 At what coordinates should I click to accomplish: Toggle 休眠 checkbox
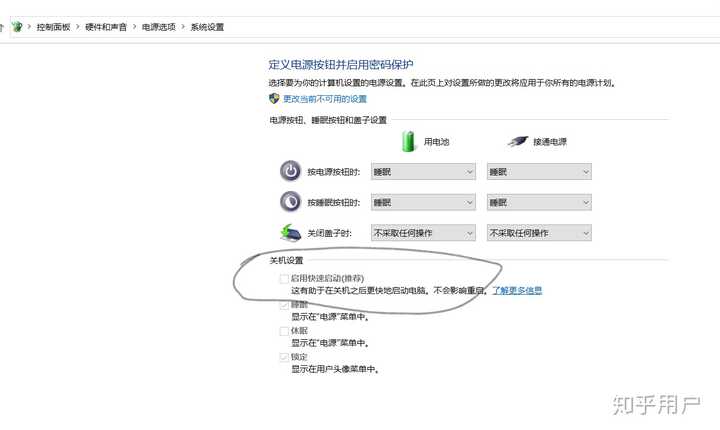click(284, 331)
